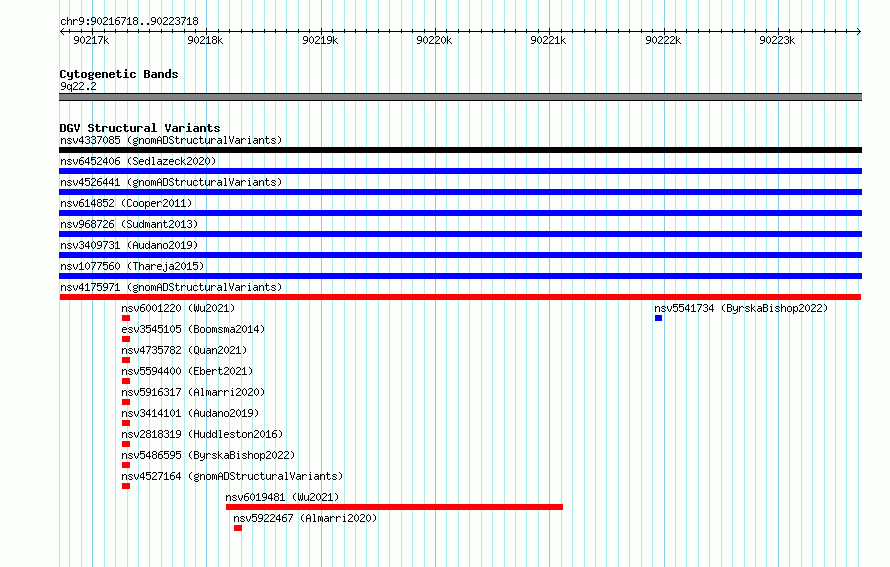The image size is (890, 567).
Task: Click blue bar beneath nsv4526441 label
Action: 460,192
